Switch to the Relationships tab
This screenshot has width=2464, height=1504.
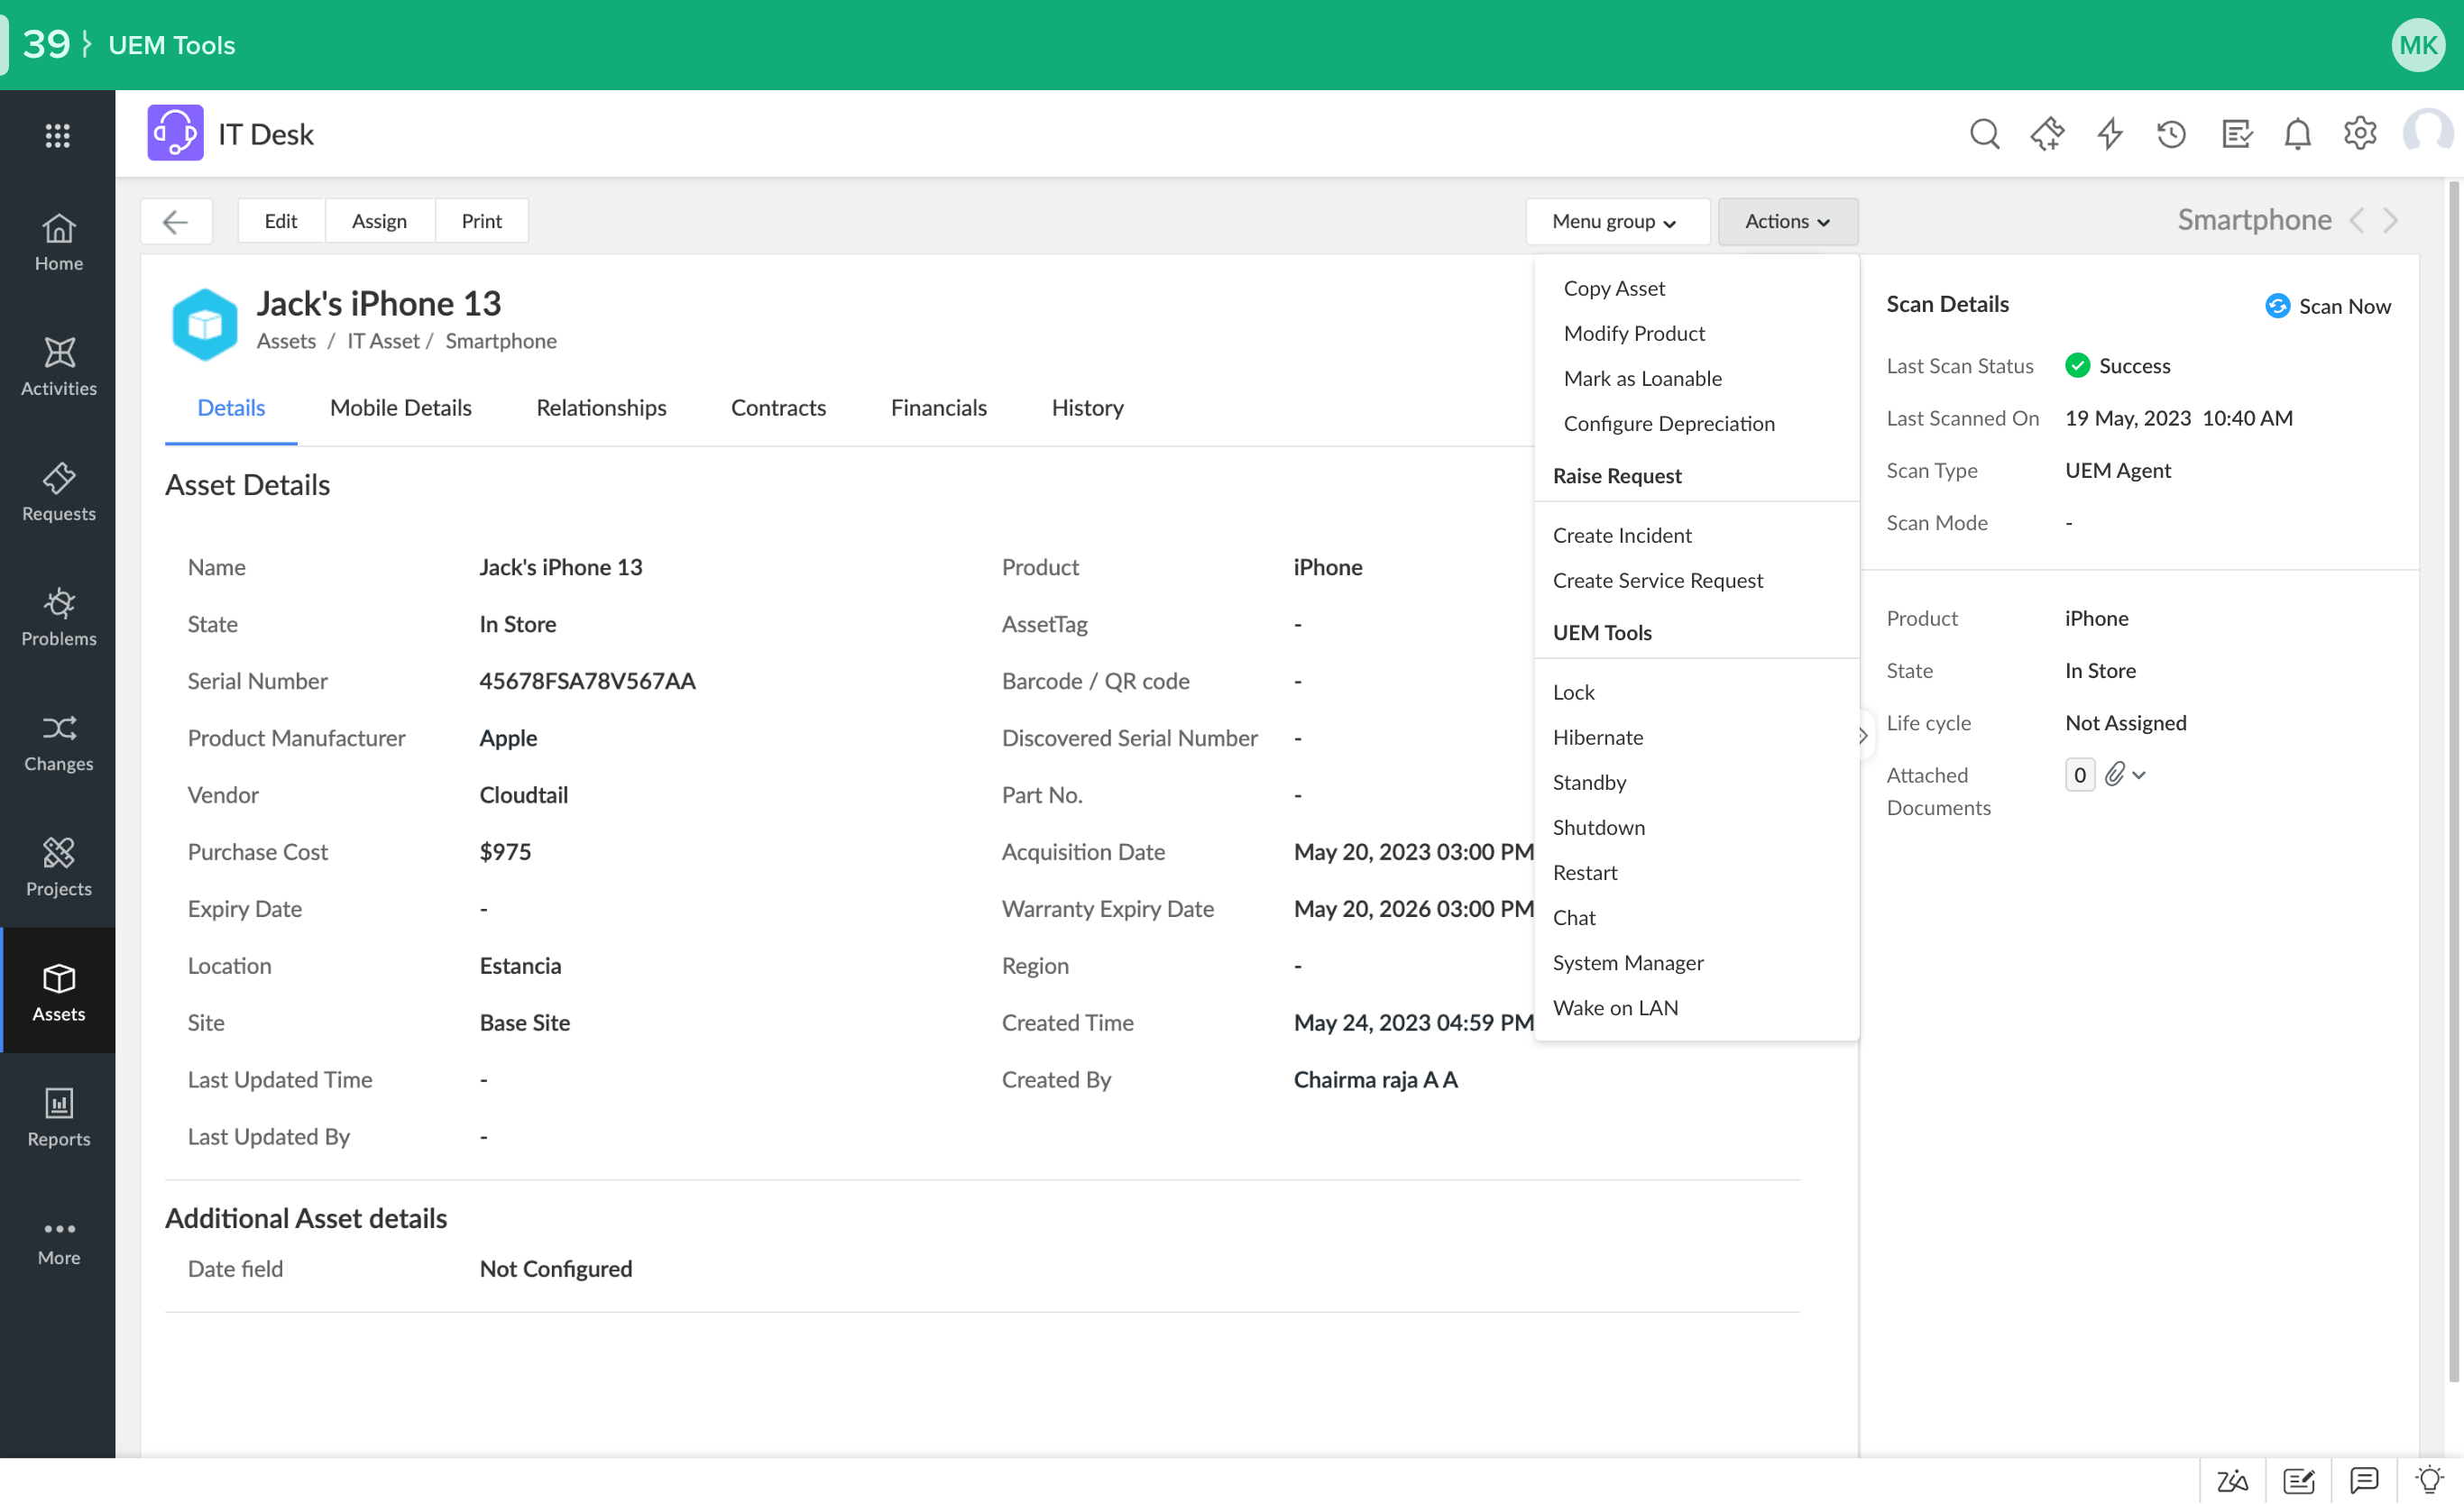coord(601,408)
